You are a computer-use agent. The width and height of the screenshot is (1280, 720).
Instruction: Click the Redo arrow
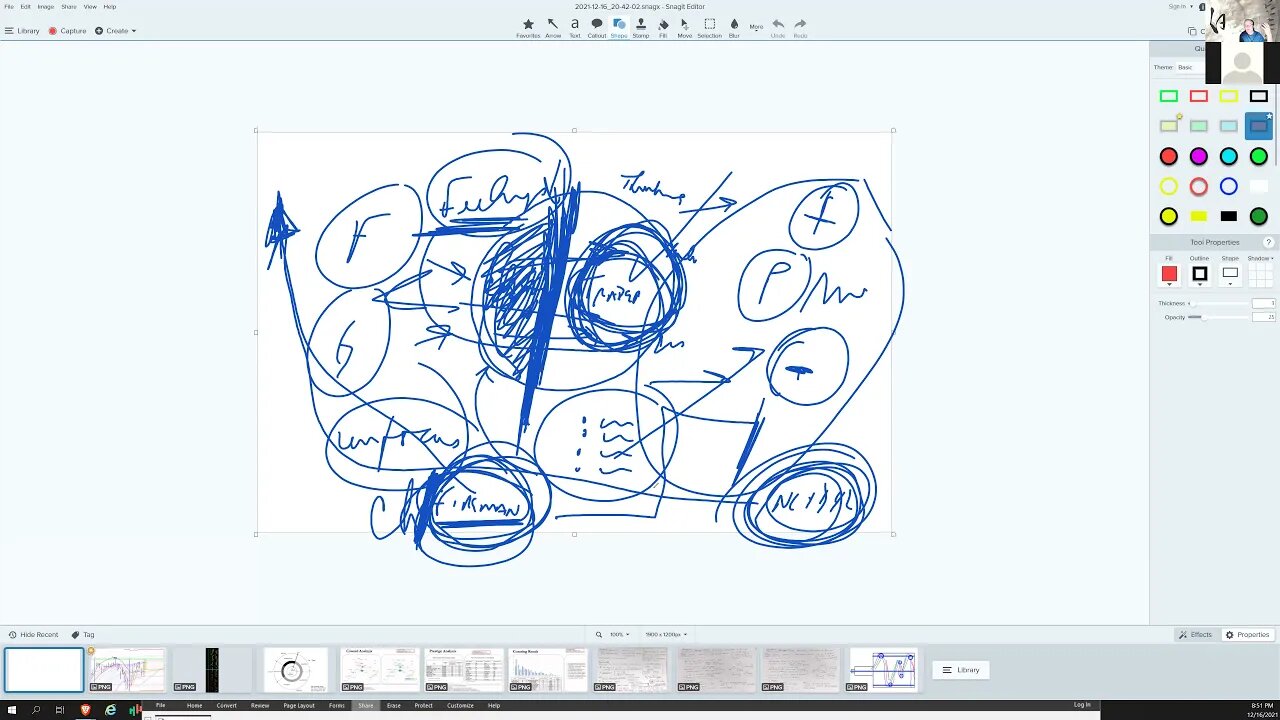coord(800,28)
